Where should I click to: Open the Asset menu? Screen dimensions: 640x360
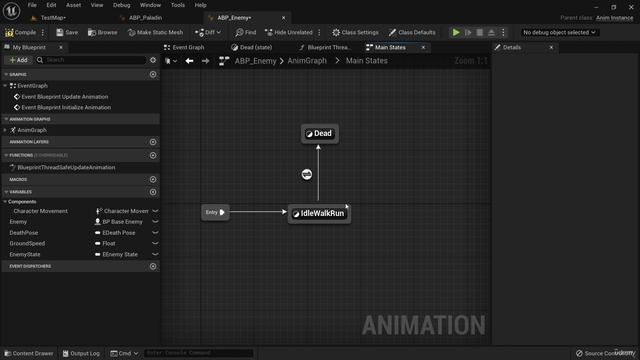pyautogui.click(x=73, y=5)
